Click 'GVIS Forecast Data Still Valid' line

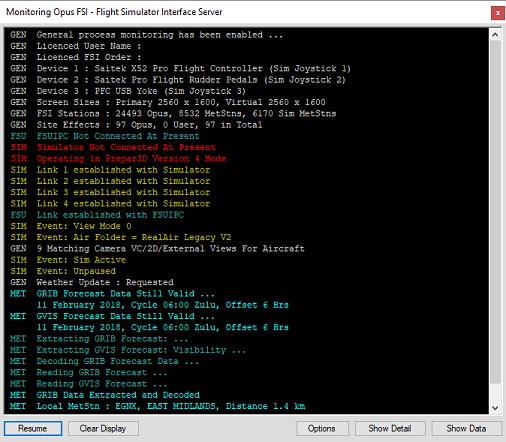(x=112, y=316)
